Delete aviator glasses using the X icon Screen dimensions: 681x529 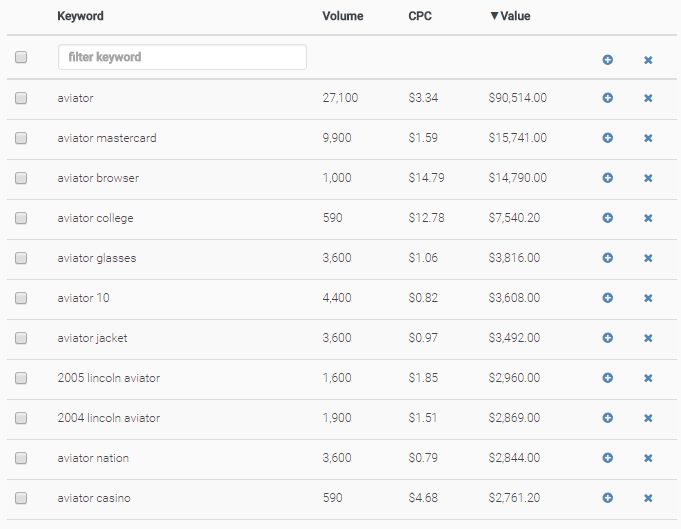coord(648,258)
